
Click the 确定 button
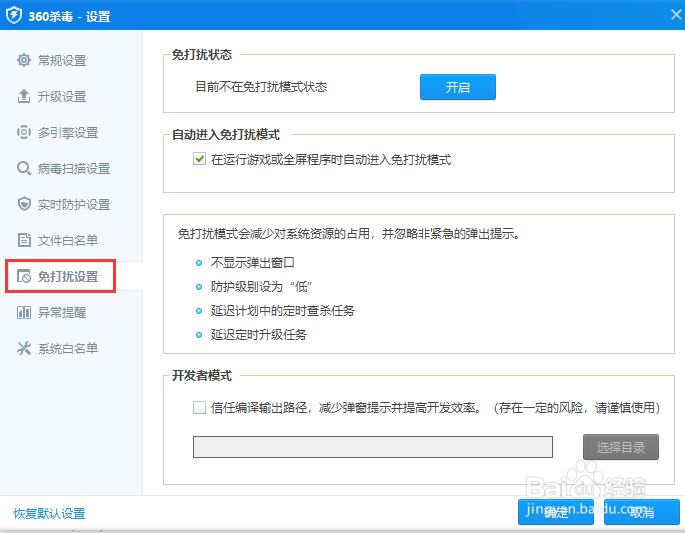(x=556, y=512)
